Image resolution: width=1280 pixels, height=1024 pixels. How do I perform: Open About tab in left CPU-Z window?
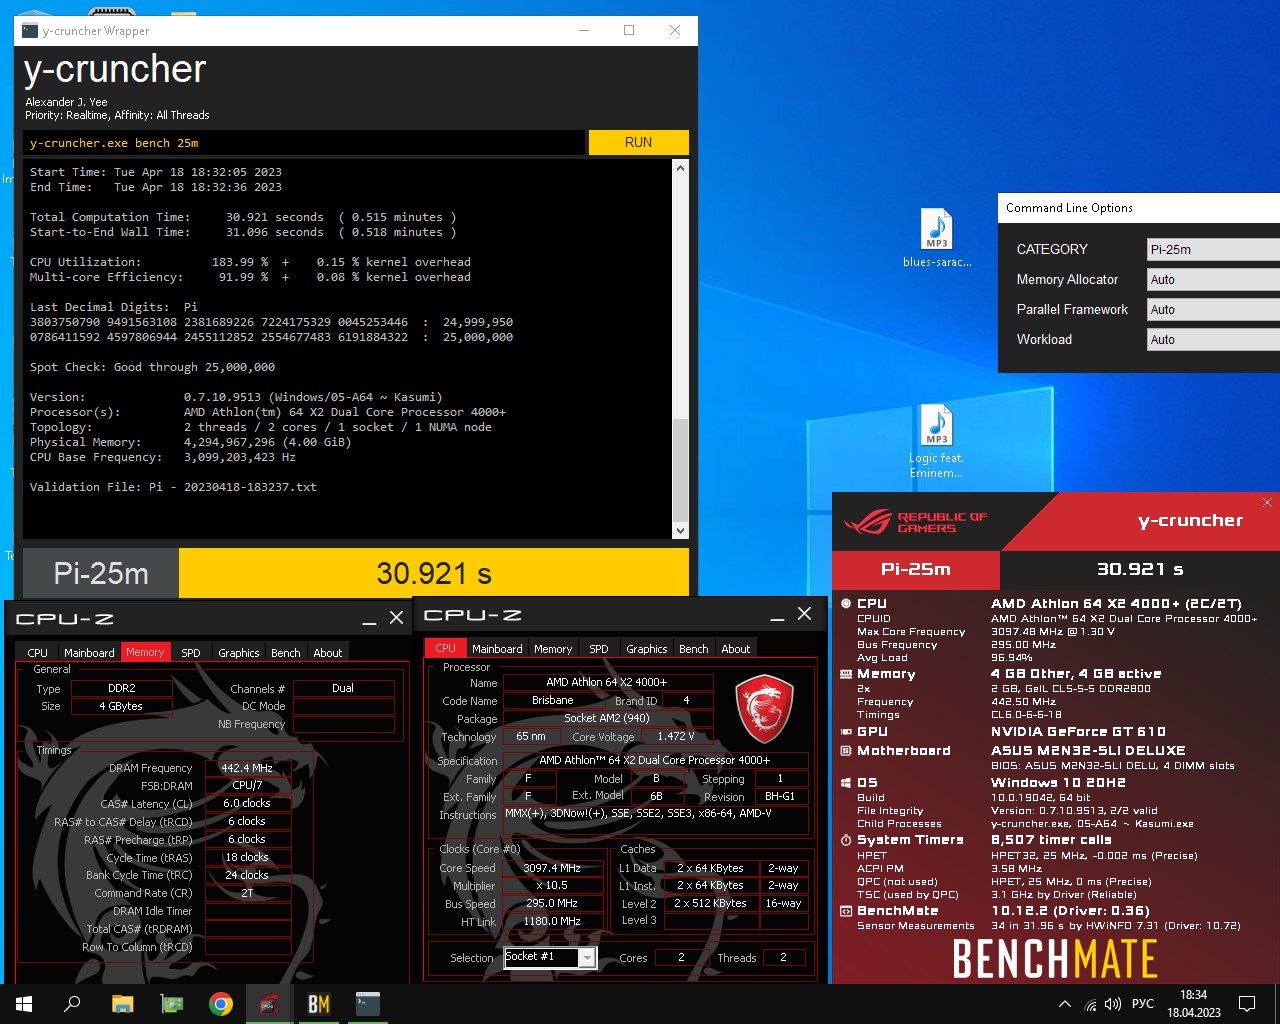(x=327, y=652)
